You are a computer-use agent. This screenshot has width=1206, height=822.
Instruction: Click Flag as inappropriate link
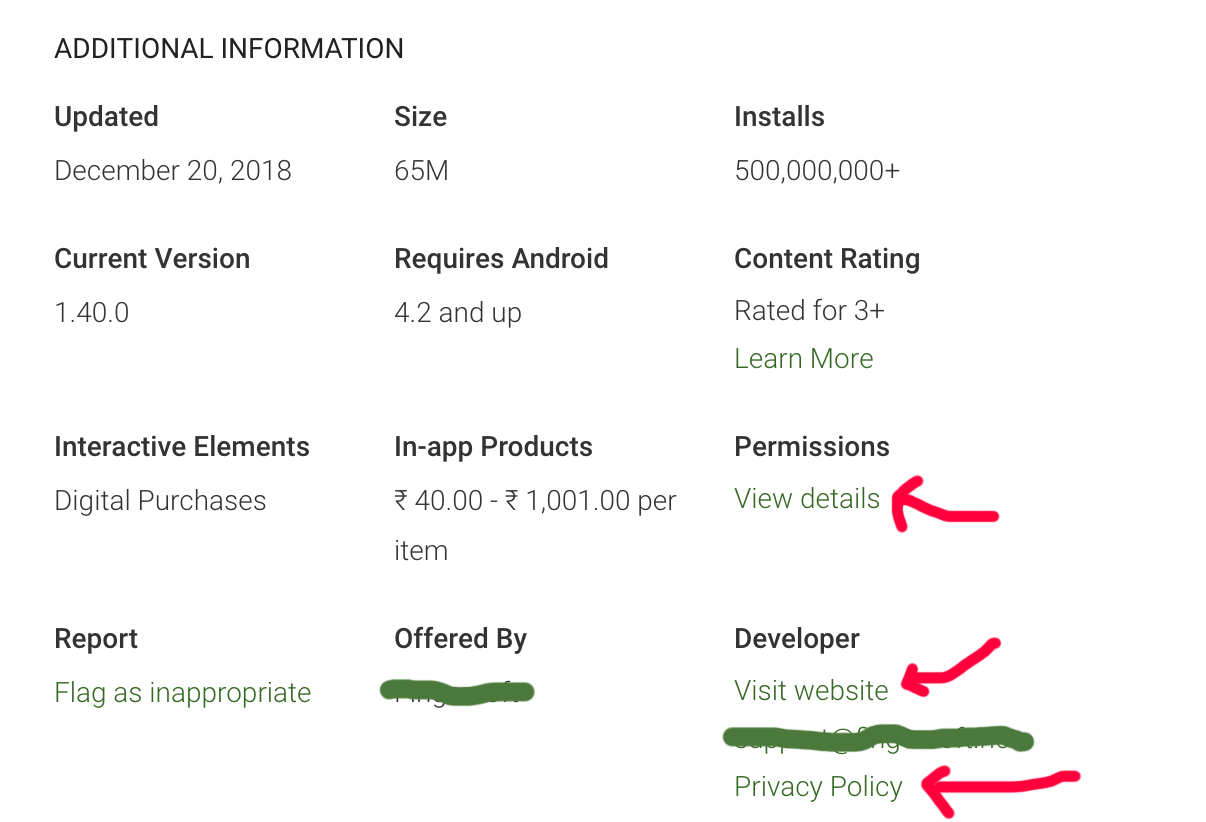click(182, 692)
